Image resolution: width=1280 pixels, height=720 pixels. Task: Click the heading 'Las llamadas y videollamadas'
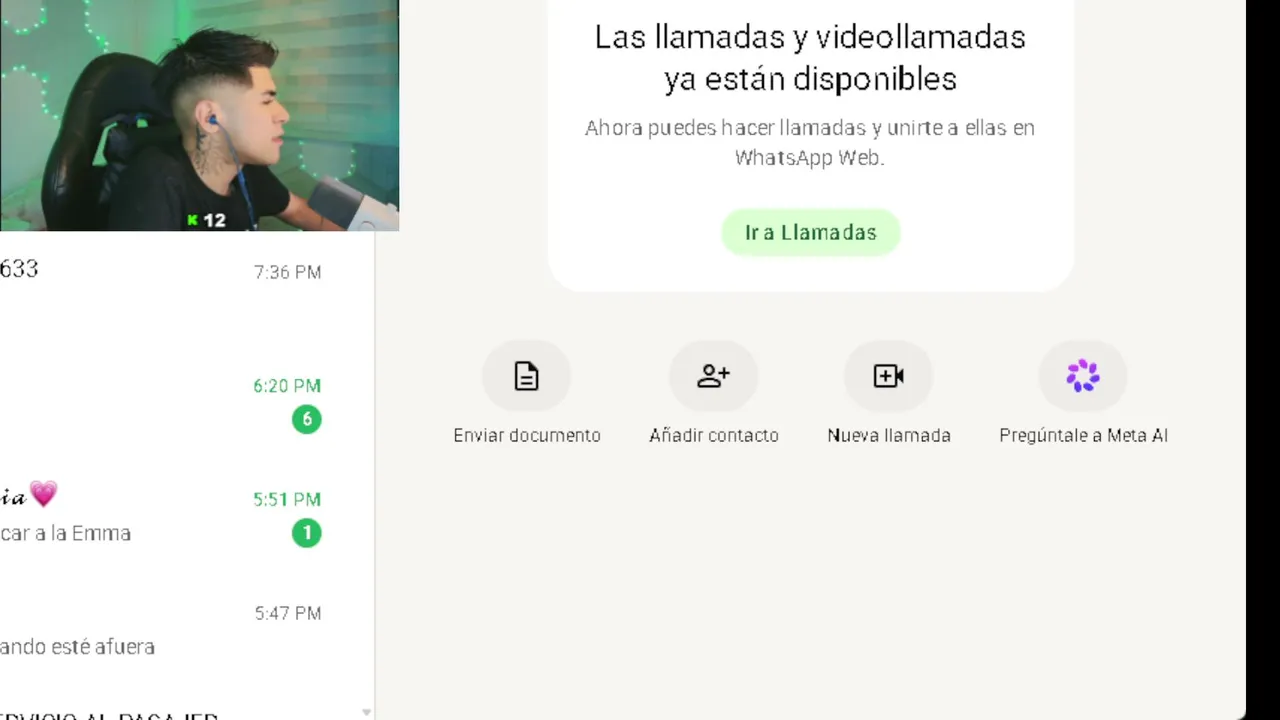coord(810,37)
